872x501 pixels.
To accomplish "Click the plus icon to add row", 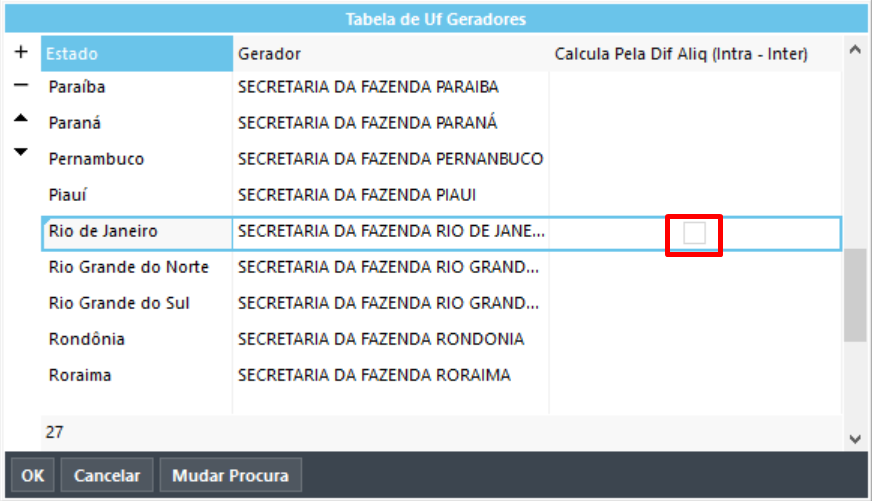I will [x=21, y=51].
